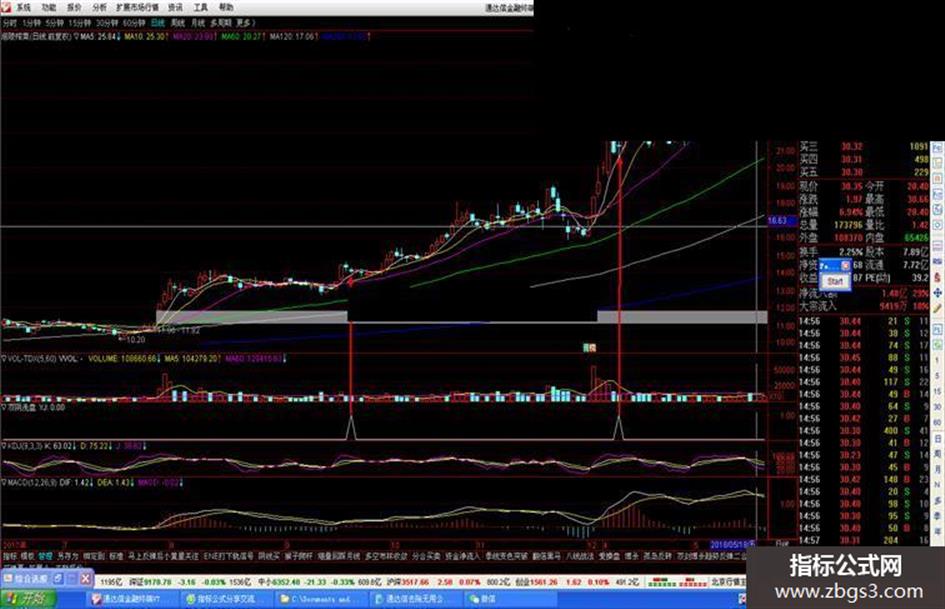Close the 综合选股 floating panel
Screen dimensions: 945x609
click(86, 579)
